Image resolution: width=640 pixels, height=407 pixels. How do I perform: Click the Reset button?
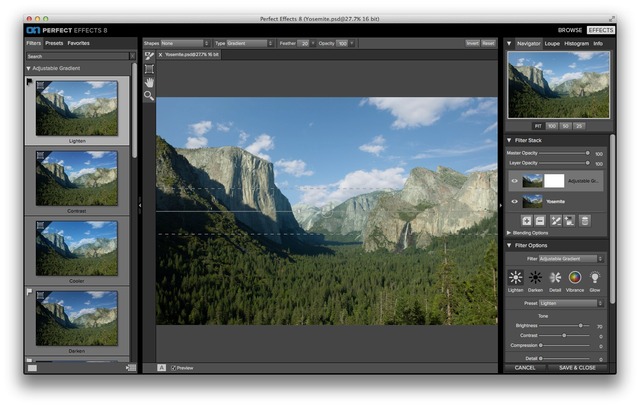tap(488, 43)
